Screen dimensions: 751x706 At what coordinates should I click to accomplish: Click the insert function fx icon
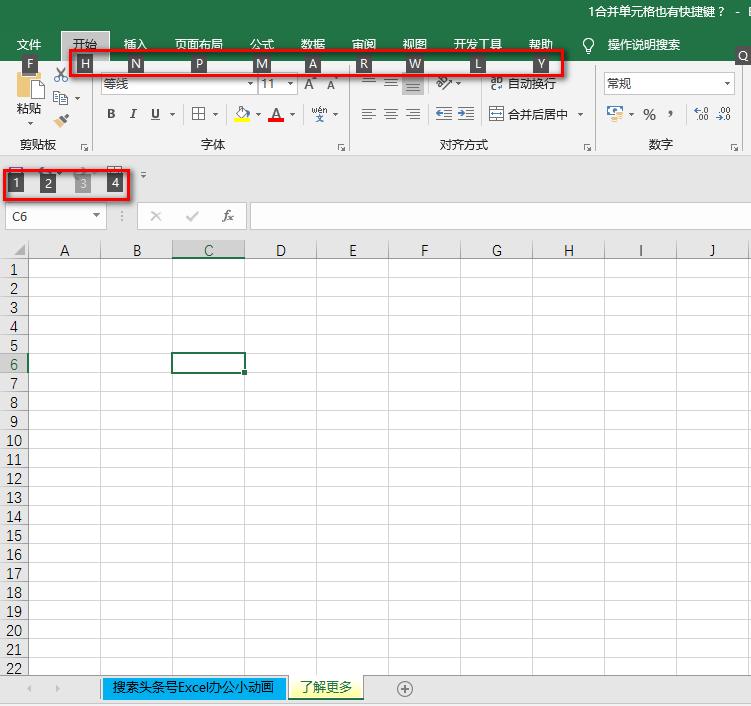[x=228, y=216]
